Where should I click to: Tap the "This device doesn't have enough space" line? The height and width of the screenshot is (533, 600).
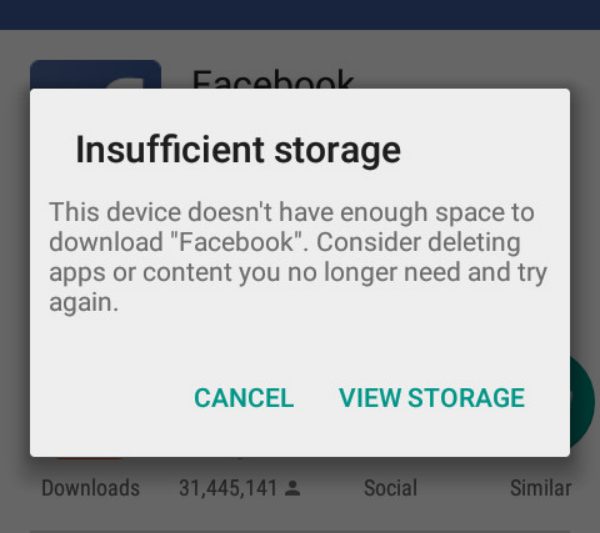click(292, 213)
